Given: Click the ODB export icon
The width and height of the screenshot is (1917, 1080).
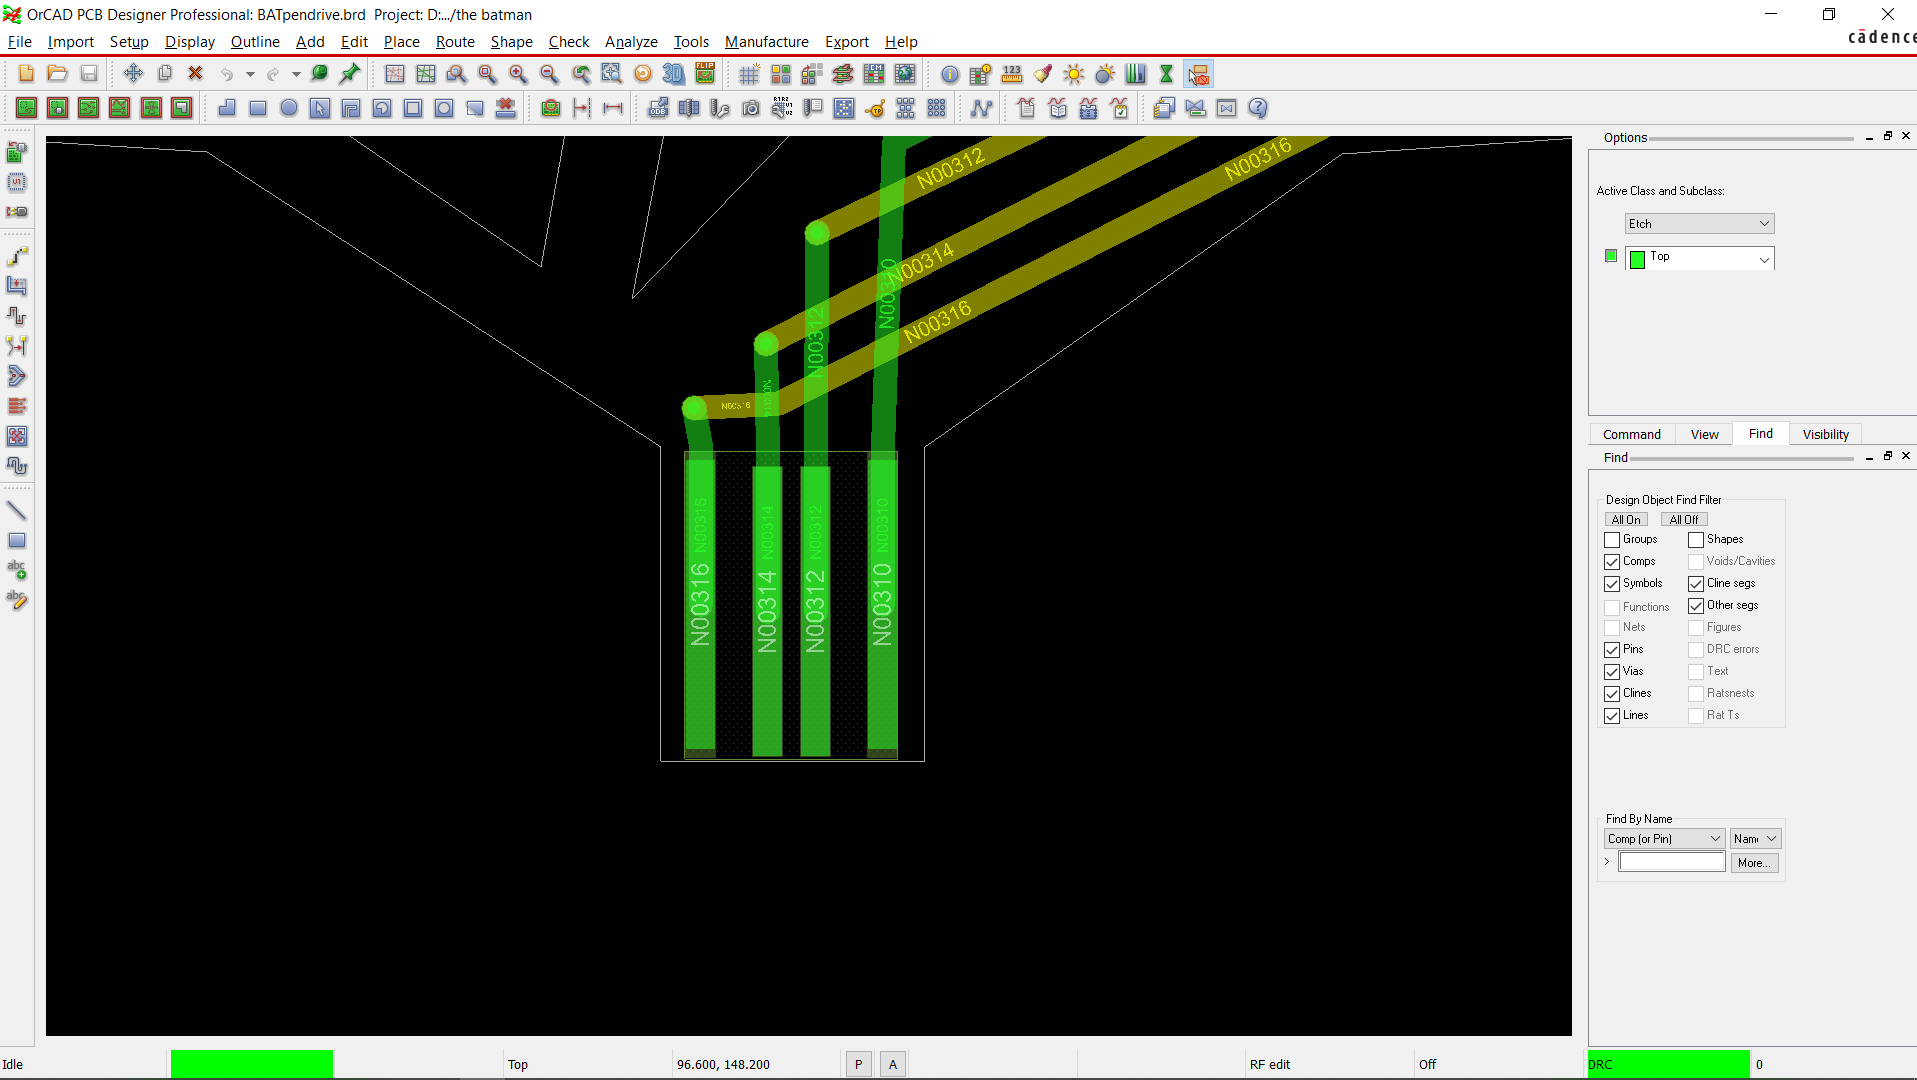Looking at the screenshot, I should click(x=658, y=108).
